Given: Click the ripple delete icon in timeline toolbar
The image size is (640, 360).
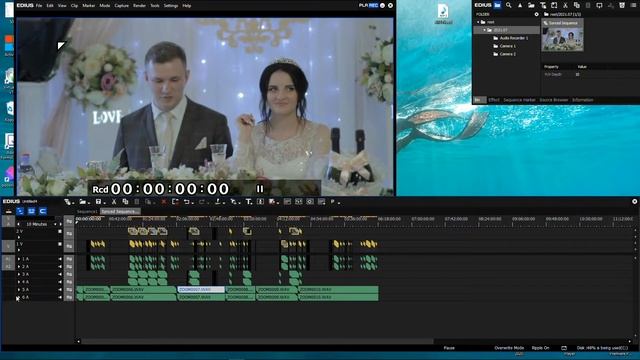Looking at the screenshot, I should click(175, 202).
